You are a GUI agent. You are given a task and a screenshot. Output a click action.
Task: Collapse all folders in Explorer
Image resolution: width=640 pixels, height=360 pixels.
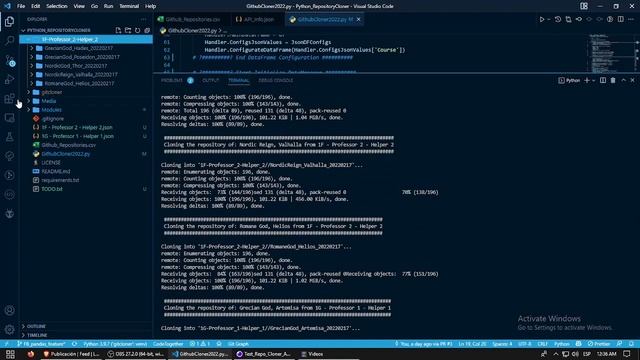[147, 30]
